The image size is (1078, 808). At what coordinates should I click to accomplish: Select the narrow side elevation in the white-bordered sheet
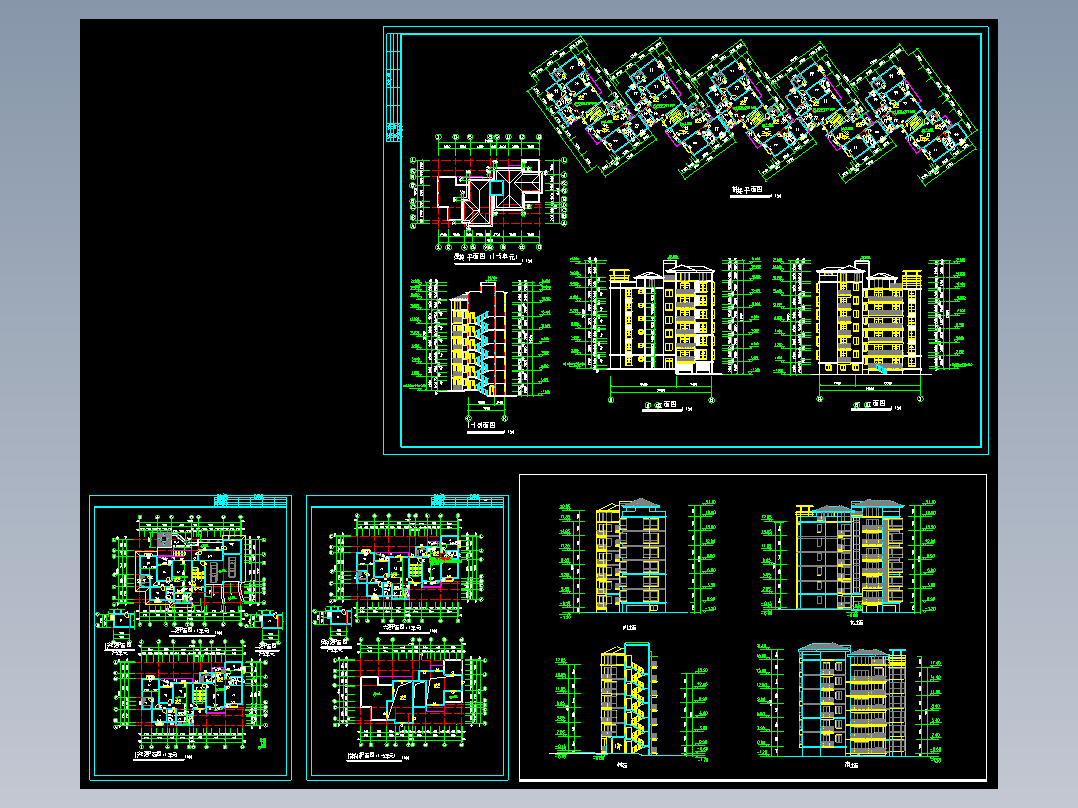[630, 556]
